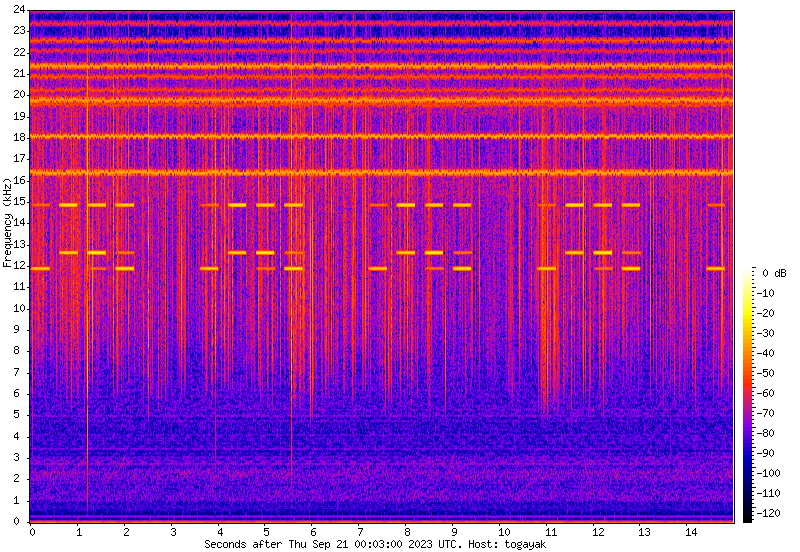
Task: Click the 18 kHz frequency axis tick label
Action: pos(19,137)
